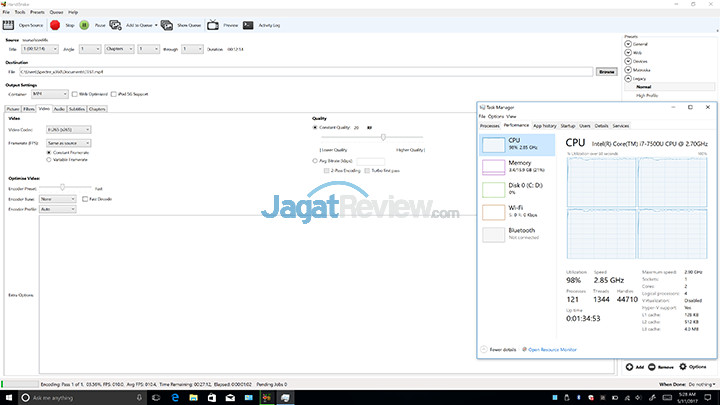Open the Show Queue icon
Screen dimensions: 720x405
tap(167, 25)
